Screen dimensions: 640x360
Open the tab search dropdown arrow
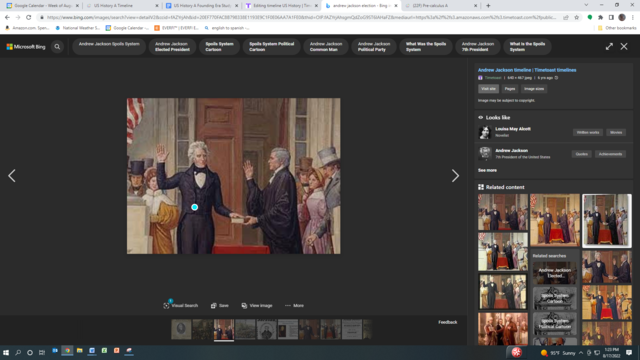pyautogui.click(x=586, y=5)
